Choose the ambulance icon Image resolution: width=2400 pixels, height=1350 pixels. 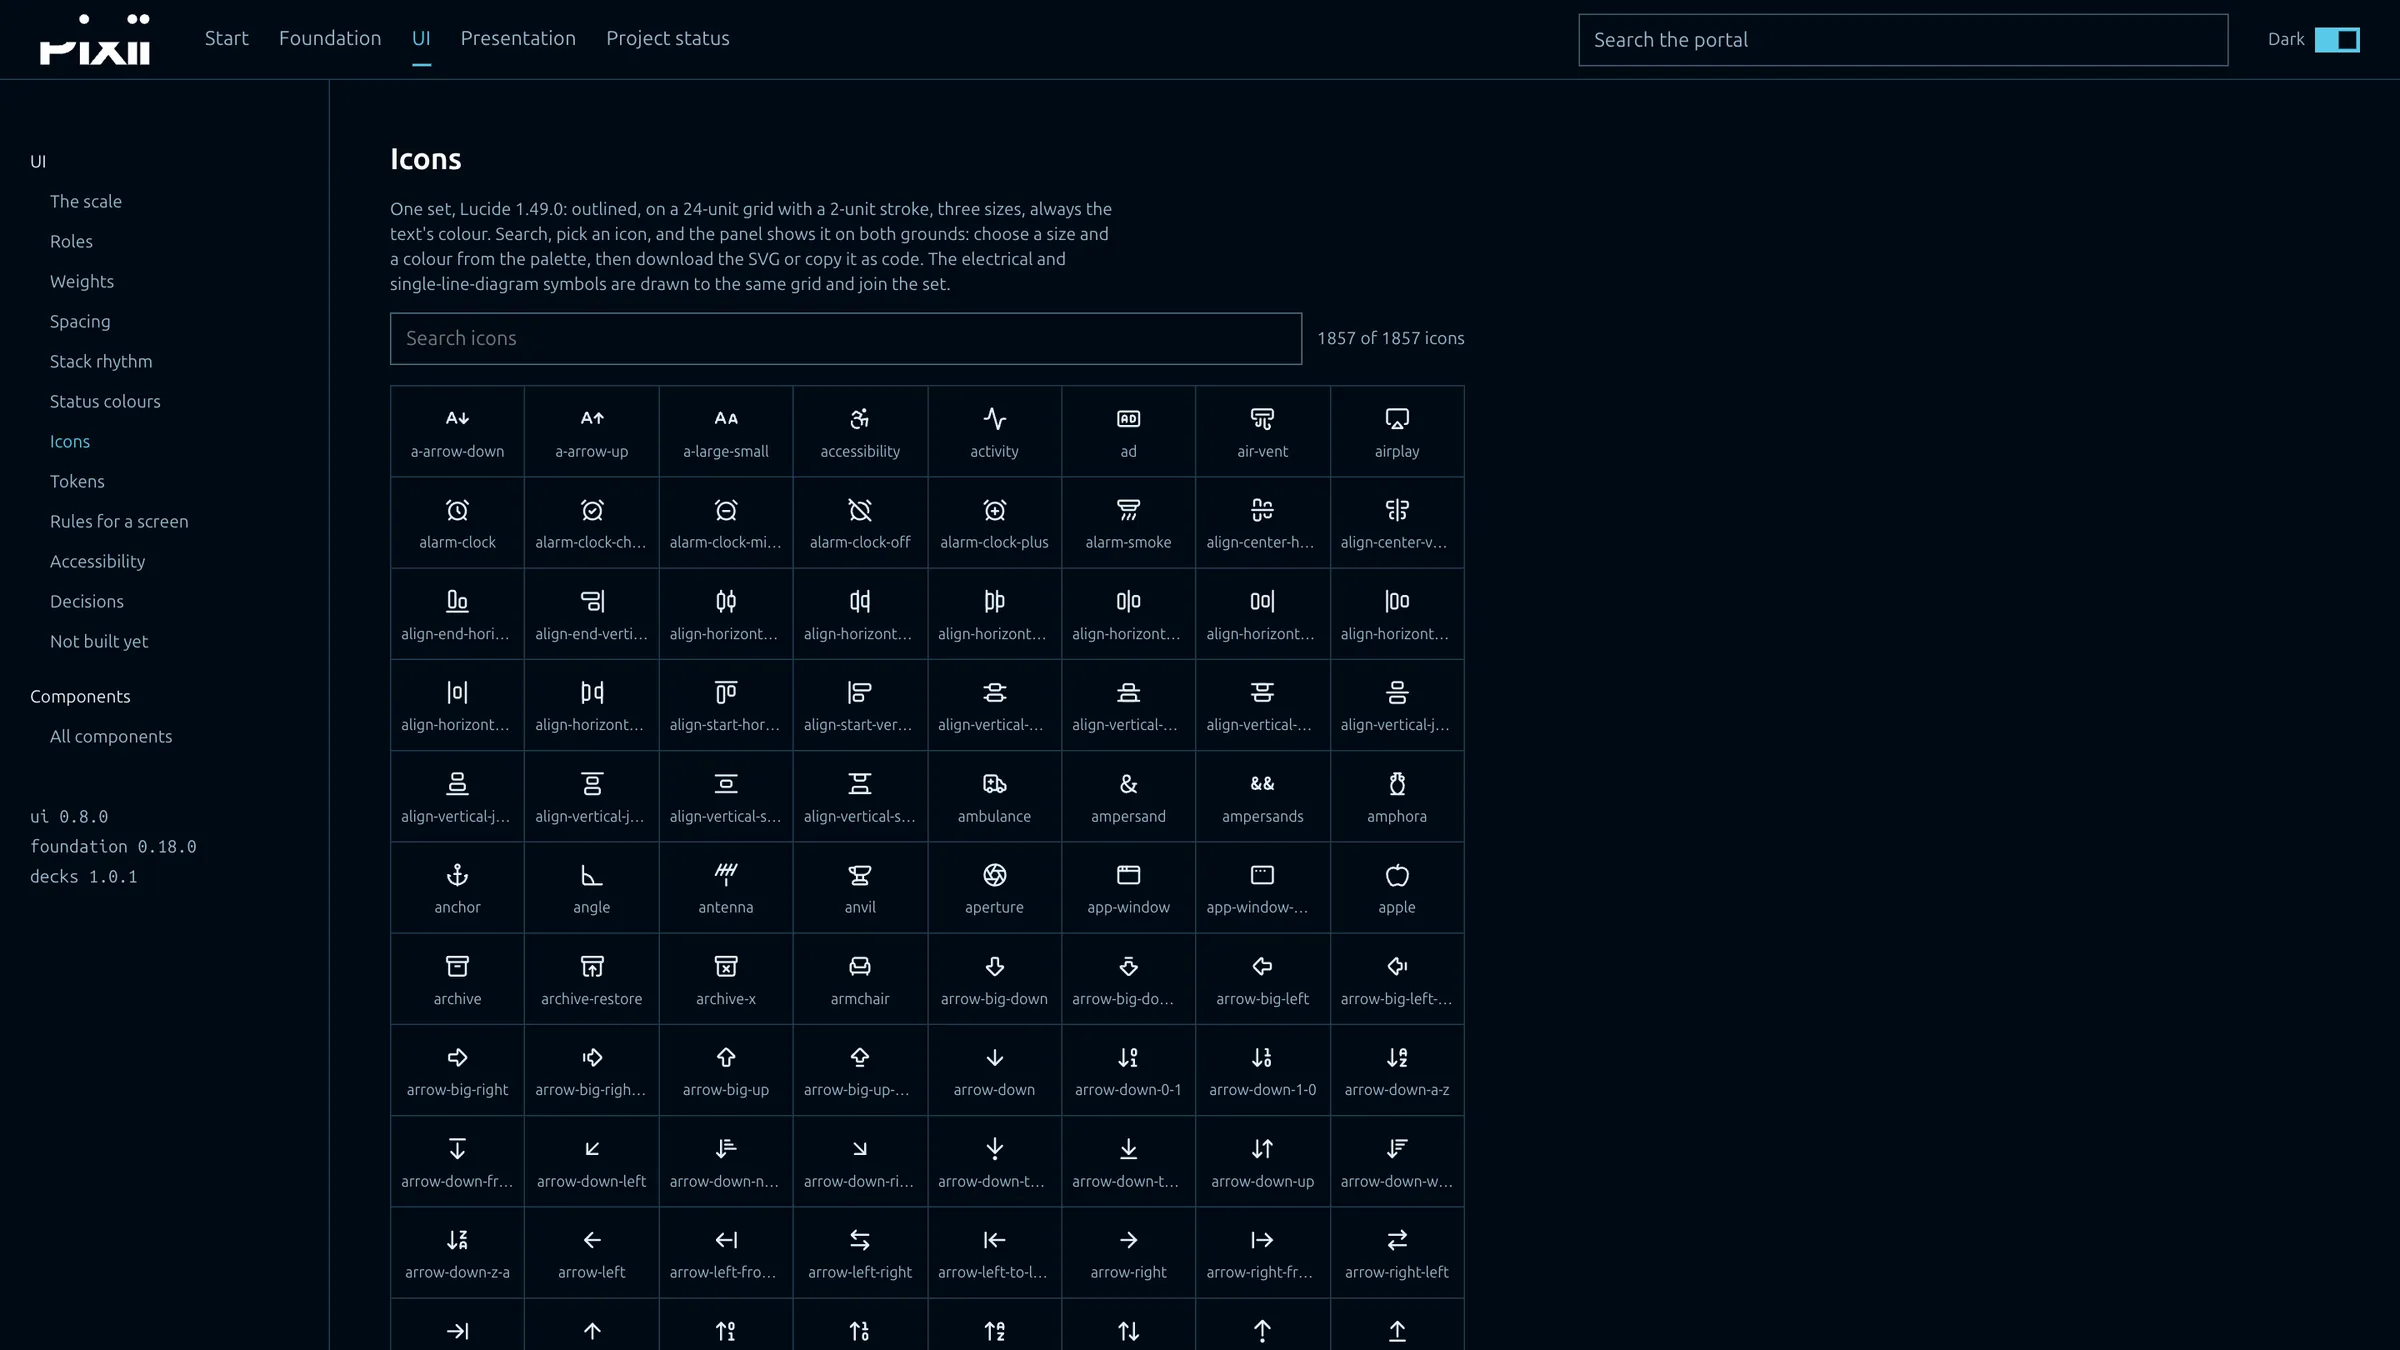click(994, 797)
